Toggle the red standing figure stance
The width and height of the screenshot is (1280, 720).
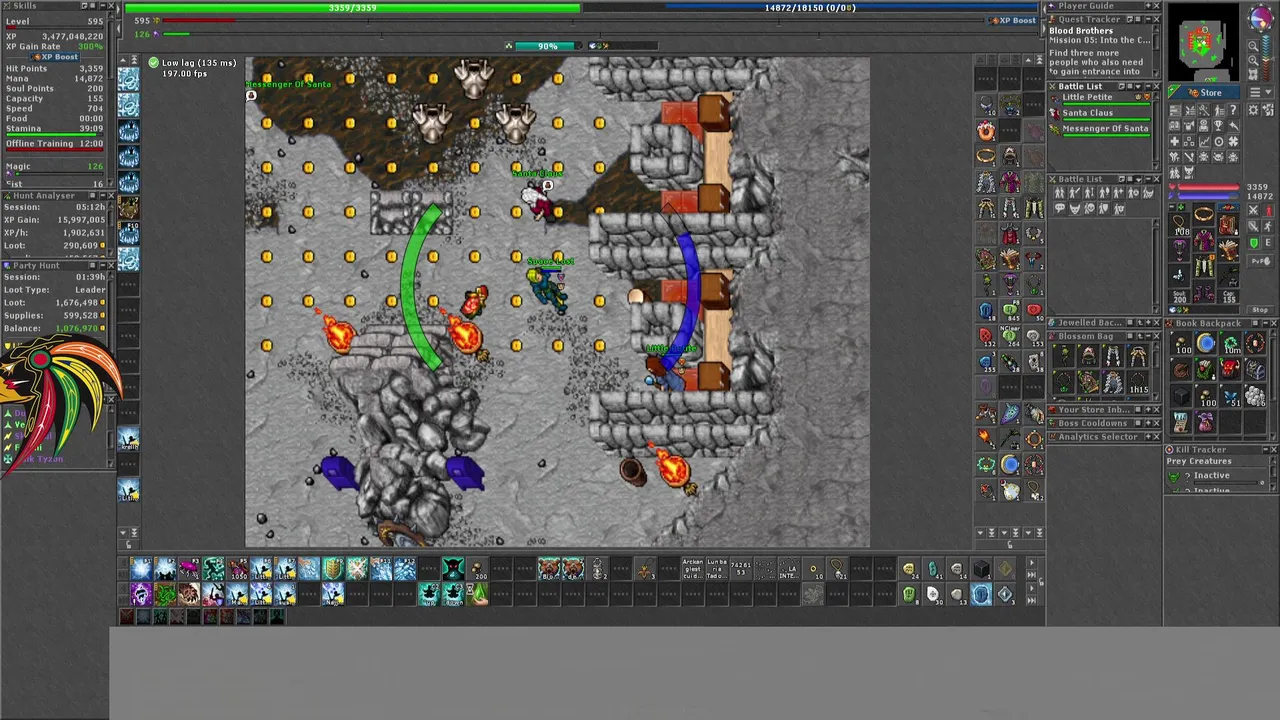point(1269,210)
